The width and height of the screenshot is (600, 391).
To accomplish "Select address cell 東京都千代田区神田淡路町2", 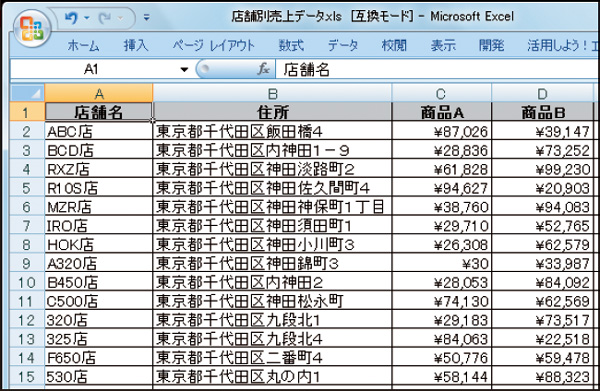I will tap(272, 169).
